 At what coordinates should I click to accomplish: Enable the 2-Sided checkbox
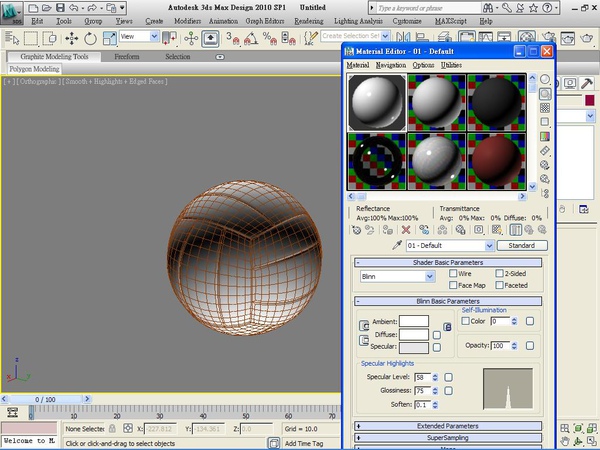[x=499, y=273]
